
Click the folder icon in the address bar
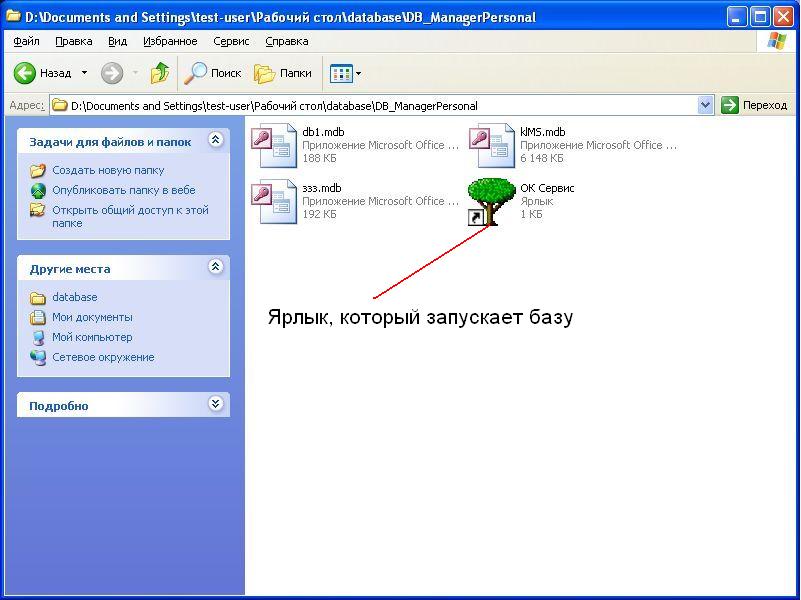point(60,106)
